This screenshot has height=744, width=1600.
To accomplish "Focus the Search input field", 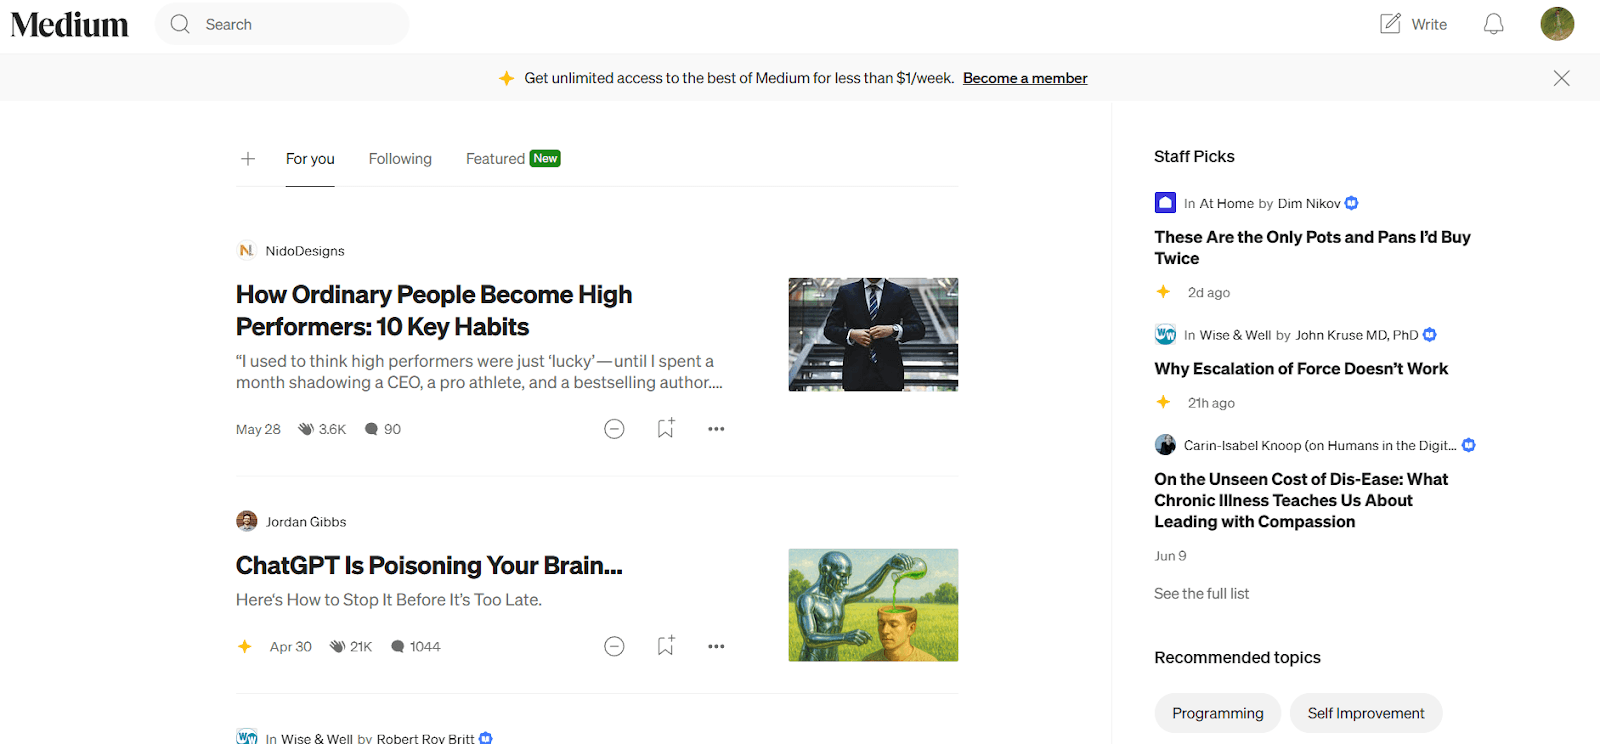I will click(x=282, y=24).
